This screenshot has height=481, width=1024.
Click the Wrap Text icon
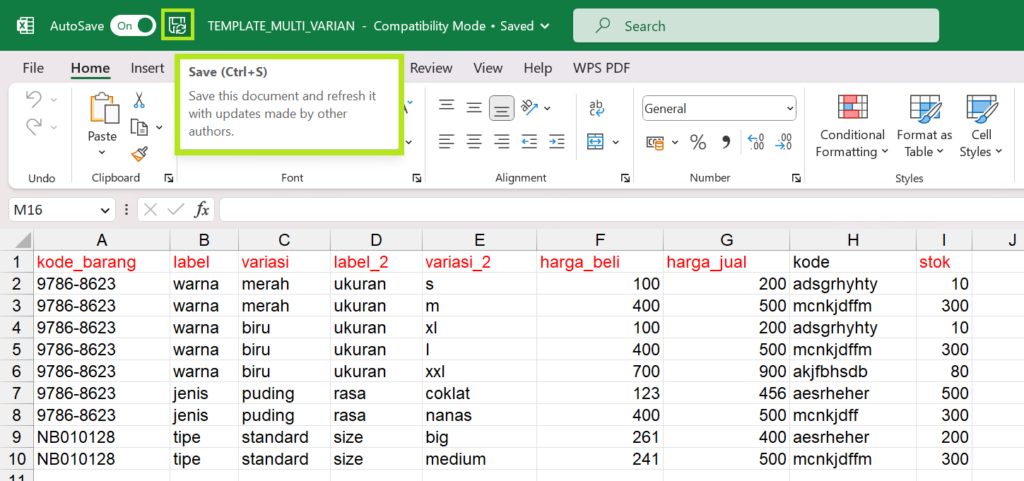597,107
